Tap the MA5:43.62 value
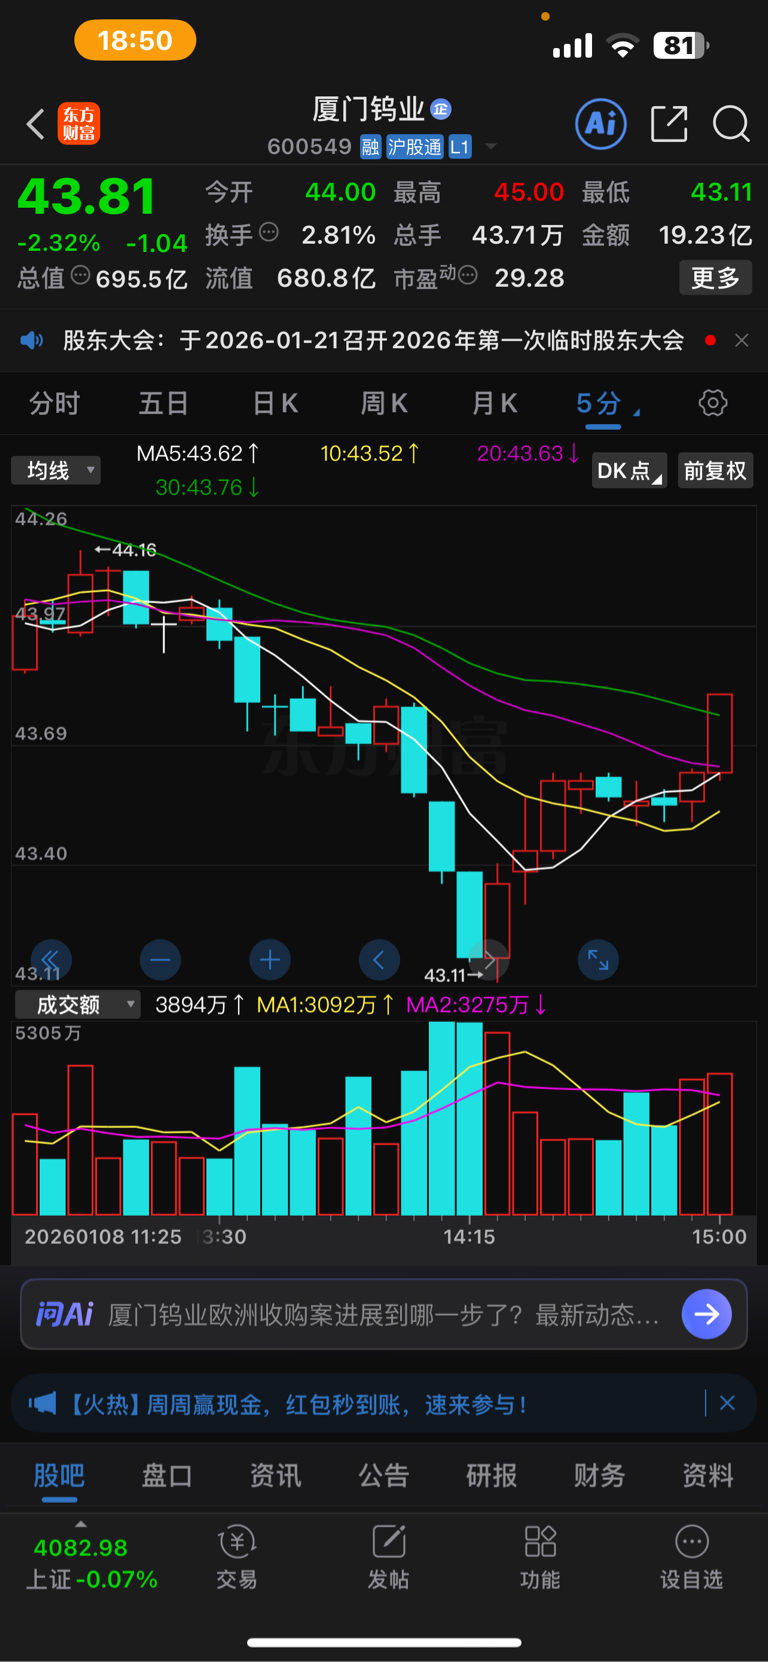 pyautogui.click(x=198, y=453)
